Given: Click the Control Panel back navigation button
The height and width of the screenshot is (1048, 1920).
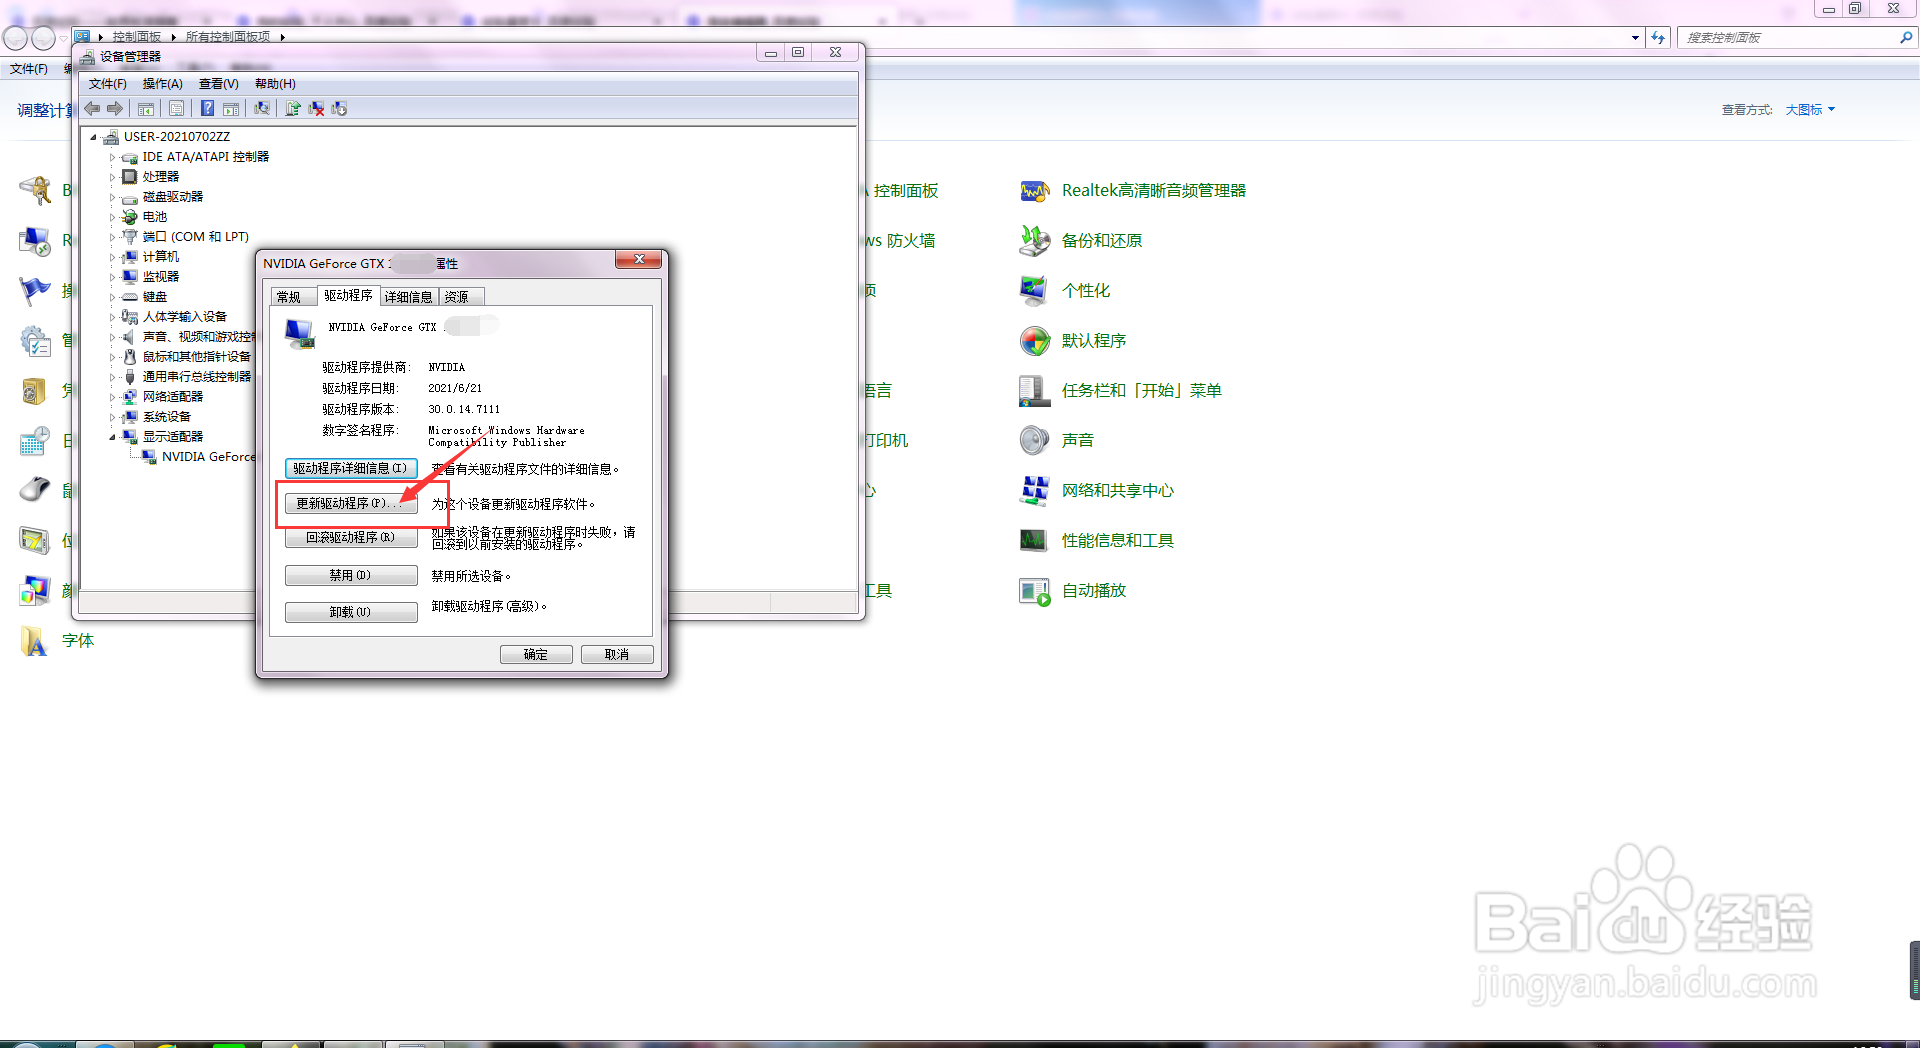Looking at the screenshot, I should click(16, 38).
